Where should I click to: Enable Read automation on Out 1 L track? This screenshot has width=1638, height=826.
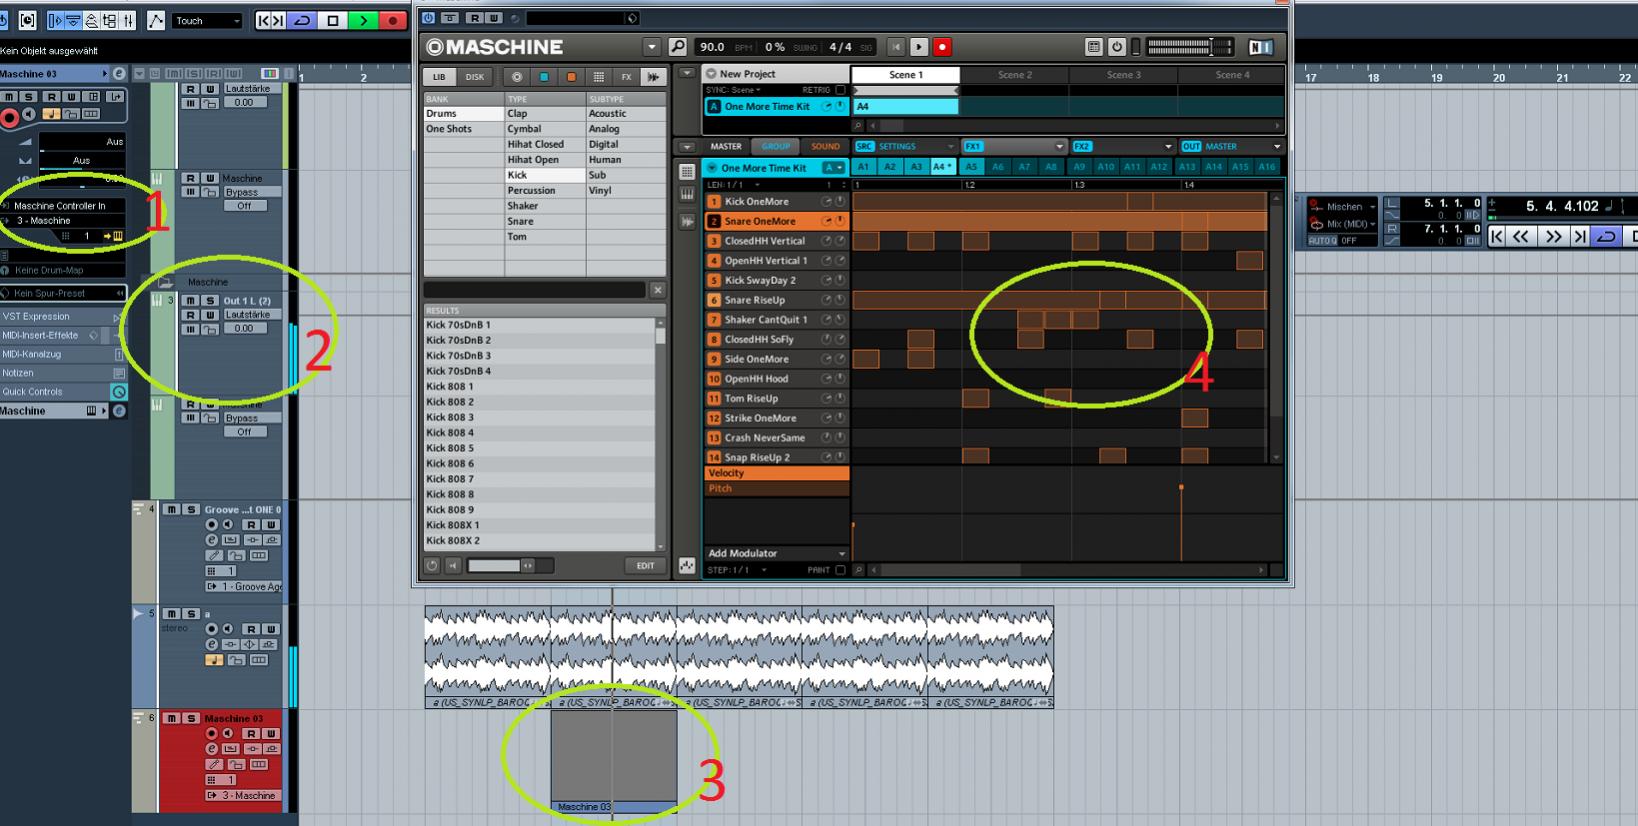pos(190,315)
